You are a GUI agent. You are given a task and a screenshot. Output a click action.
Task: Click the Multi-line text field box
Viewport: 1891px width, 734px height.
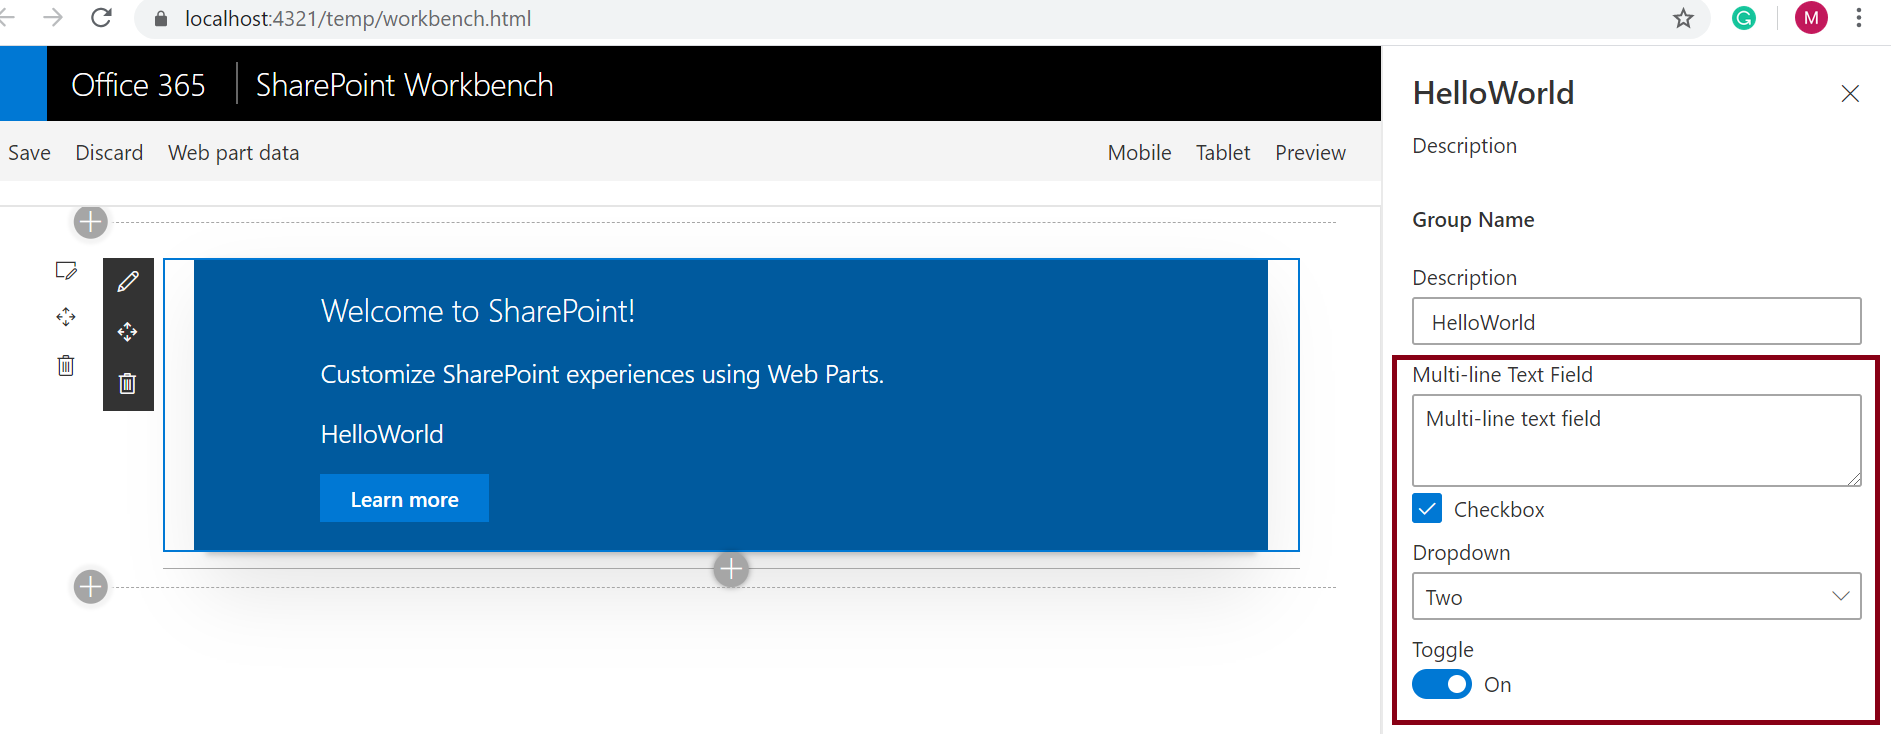(1636, 441)
